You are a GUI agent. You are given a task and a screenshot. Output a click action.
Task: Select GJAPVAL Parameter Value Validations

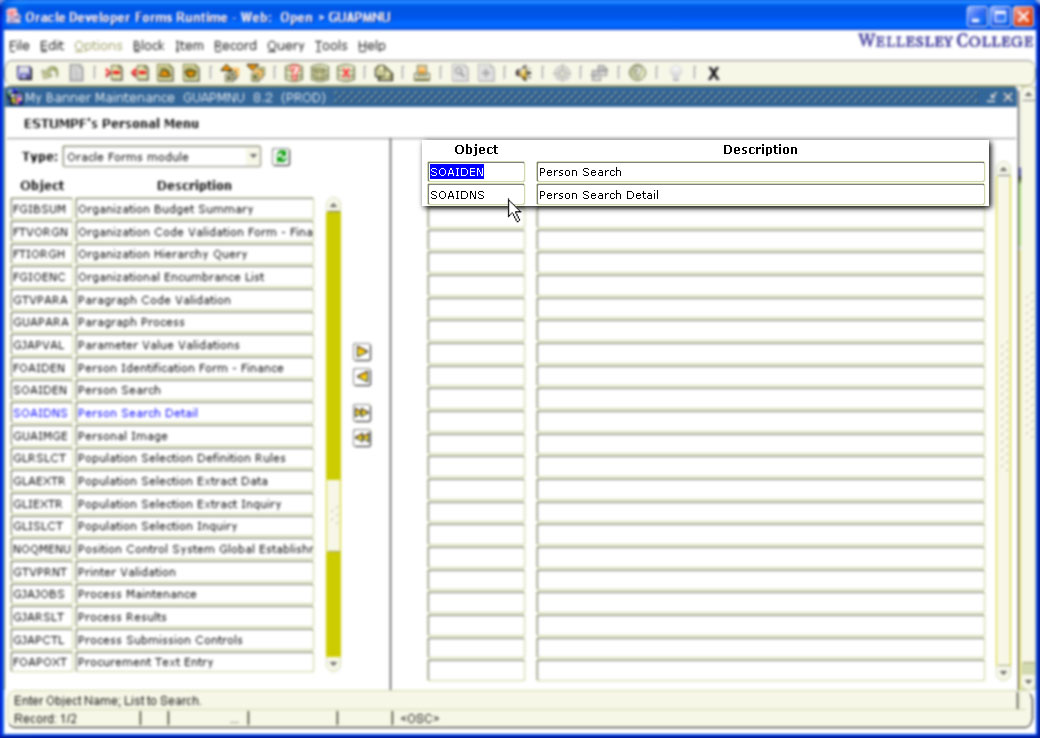tap(162, 345)
